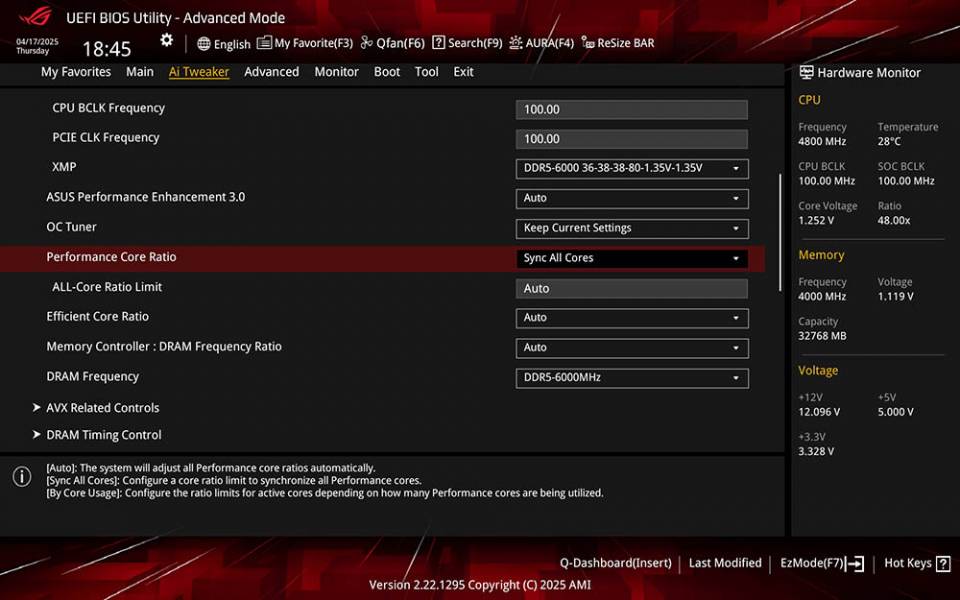Image resolution: width=960 pixels, height=600 pixels.
Task: Click the Hot Keys question-mark icon
Action: tap(943, 563)
